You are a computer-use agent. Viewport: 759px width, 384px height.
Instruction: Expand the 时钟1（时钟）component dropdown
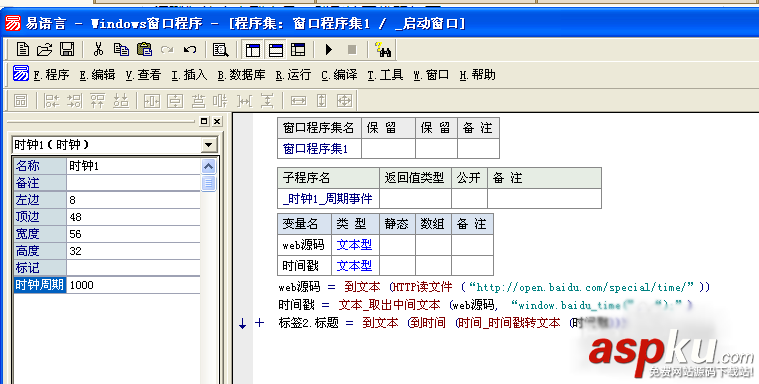click(x=209, y=145)
